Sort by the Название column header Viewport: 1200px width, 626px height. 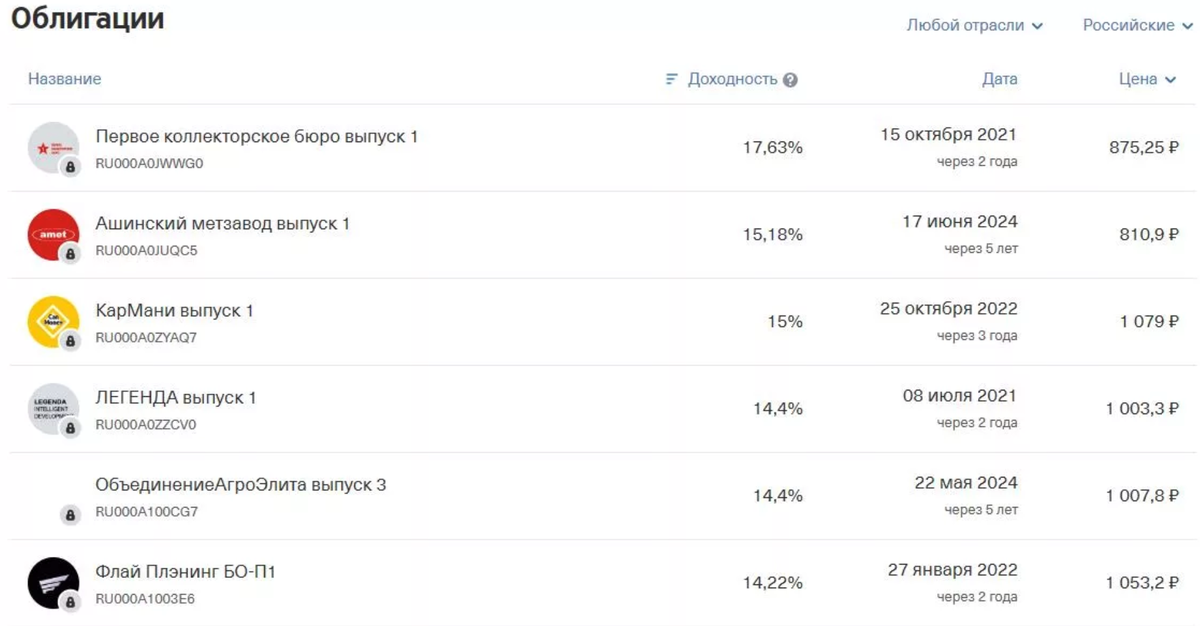[x=64, y=79]
